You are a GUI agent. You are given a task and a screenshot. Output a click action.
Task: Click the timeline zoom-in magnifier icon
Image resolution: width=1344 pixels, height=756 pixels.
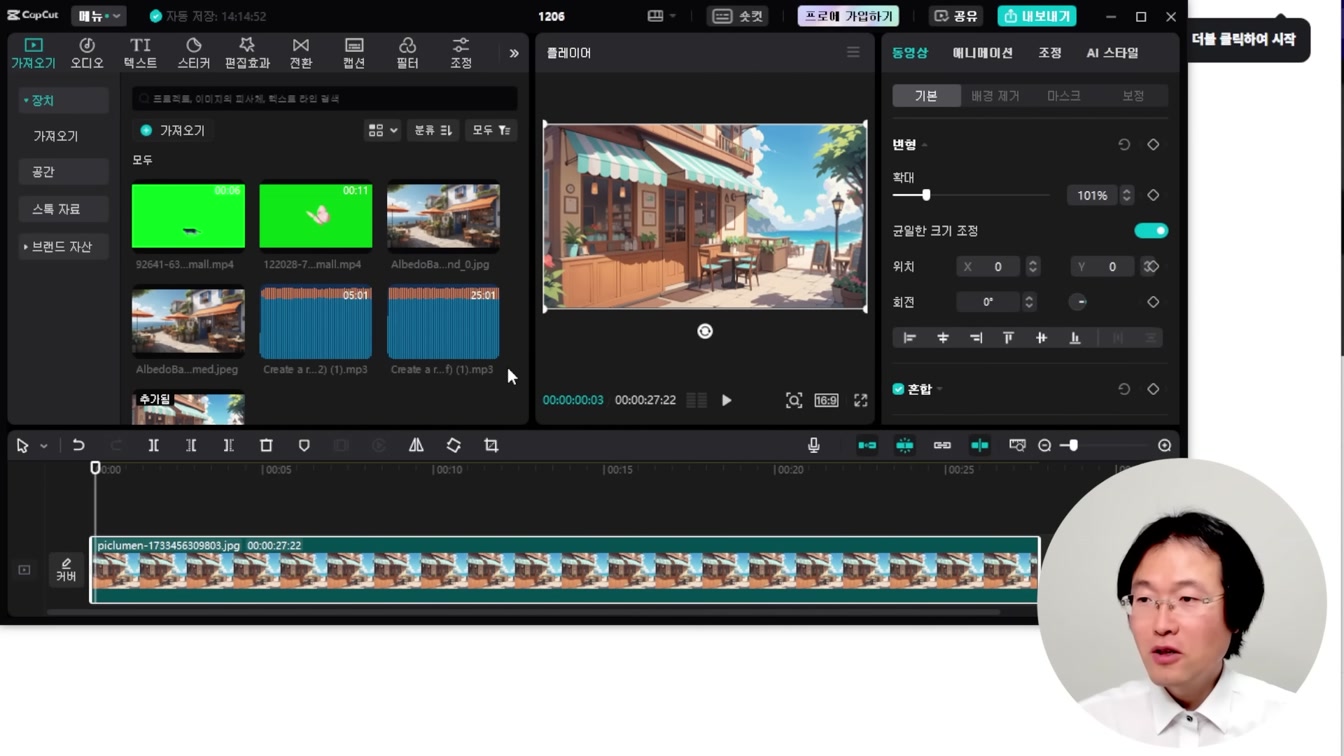pyautogui.click(x=1165, y=445)
